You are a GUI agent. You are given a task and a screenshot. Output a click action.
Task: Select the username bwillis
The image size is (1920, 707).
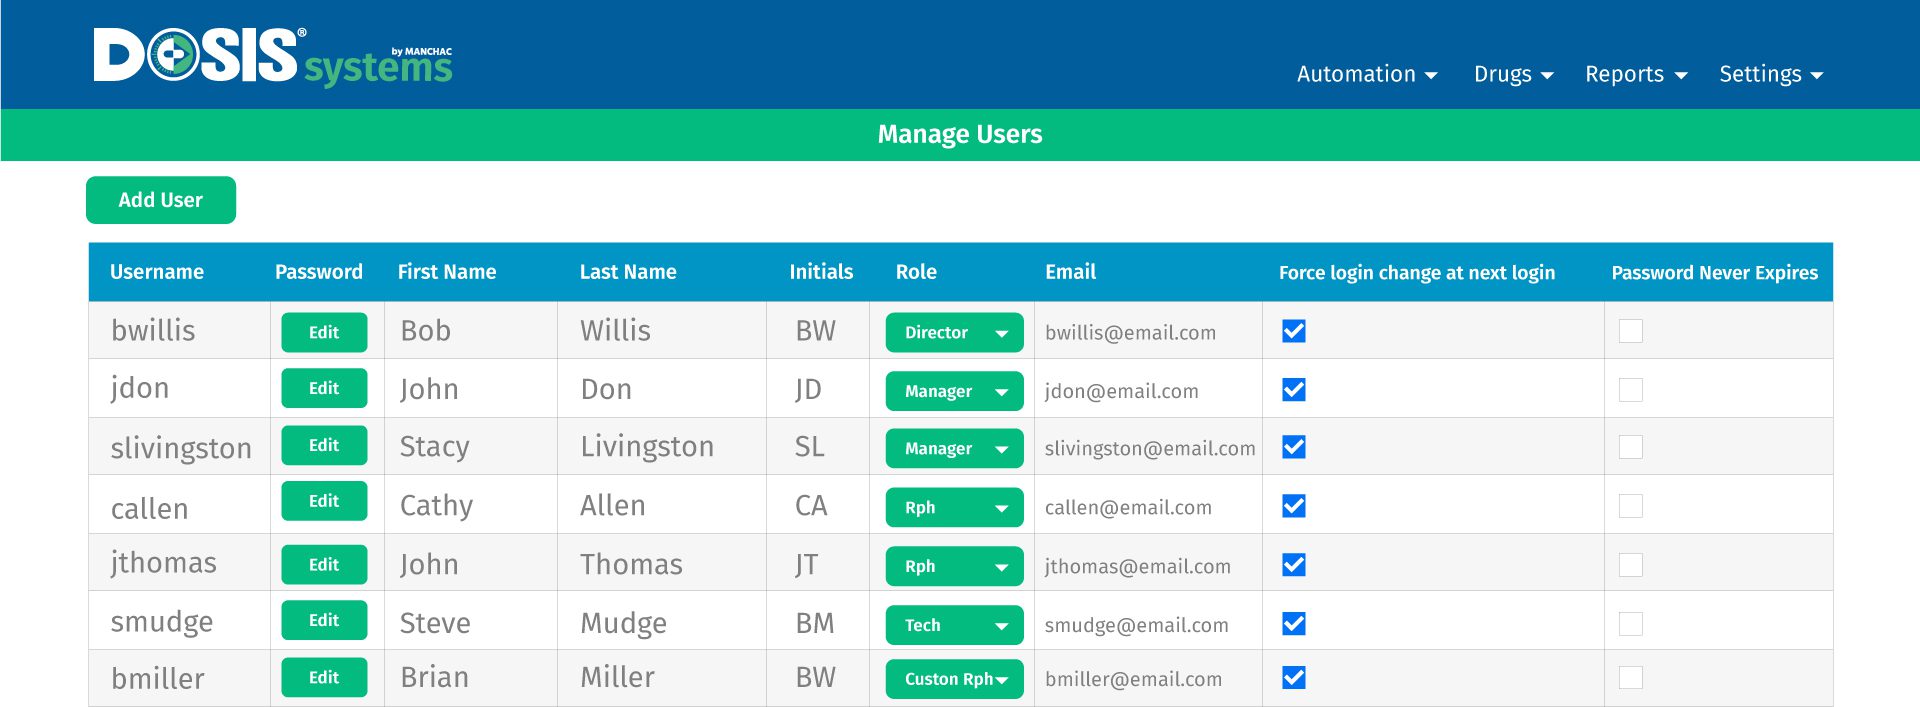[153, 331]
